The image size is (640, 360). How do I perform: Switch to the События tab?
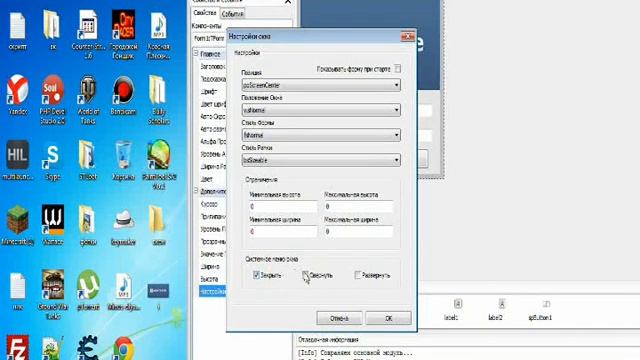[x=232, y=14]
